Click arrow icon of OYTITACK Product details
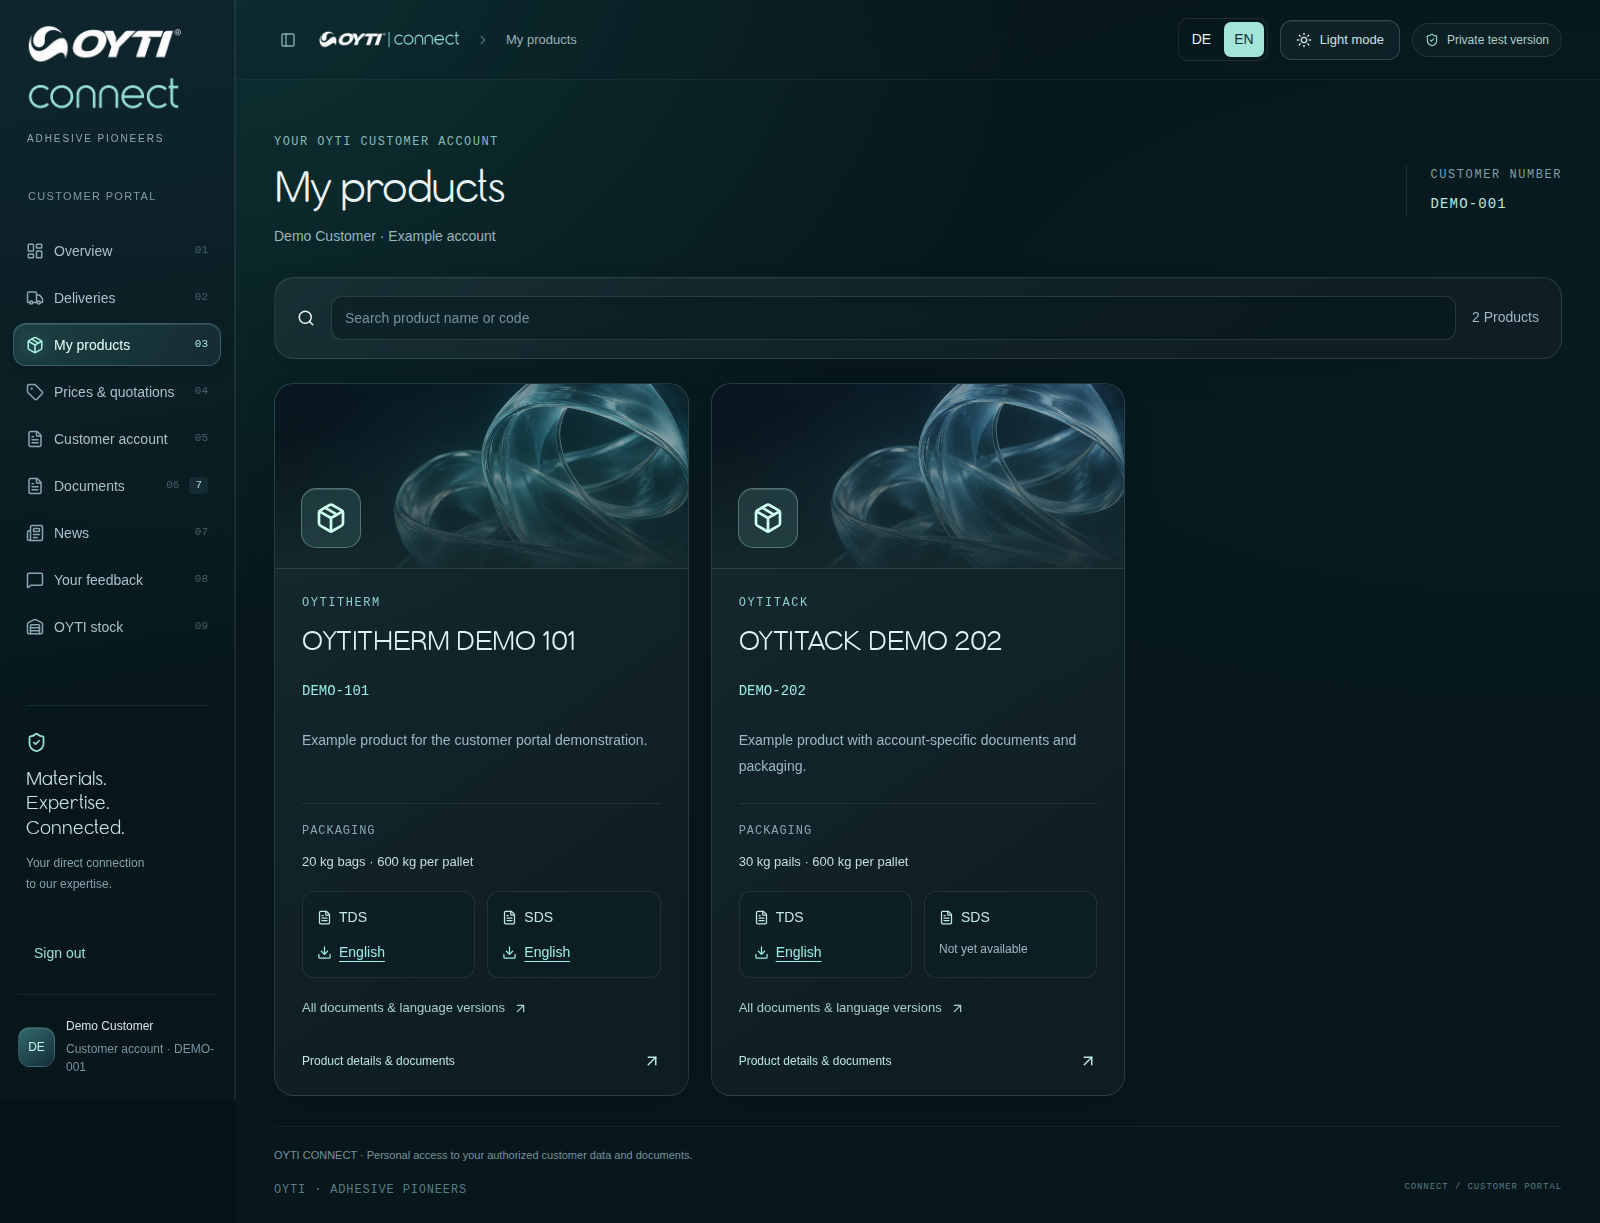This screenshot has width=1600, height=1223. (x=1088, y=1061)
